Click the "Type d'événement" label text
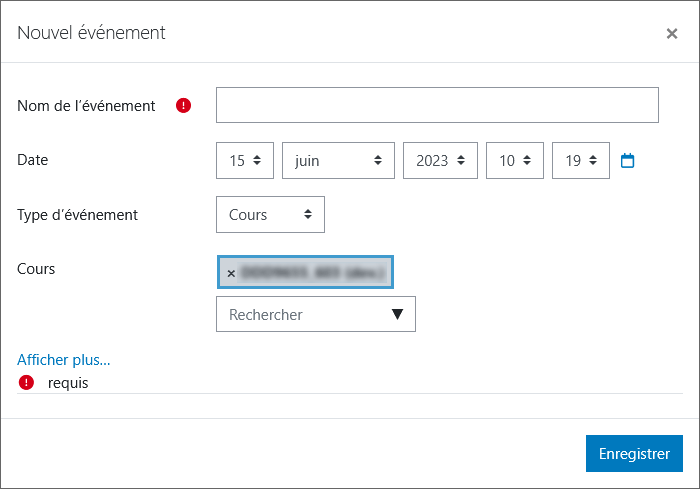700x489 pixels. coord(78,214)
